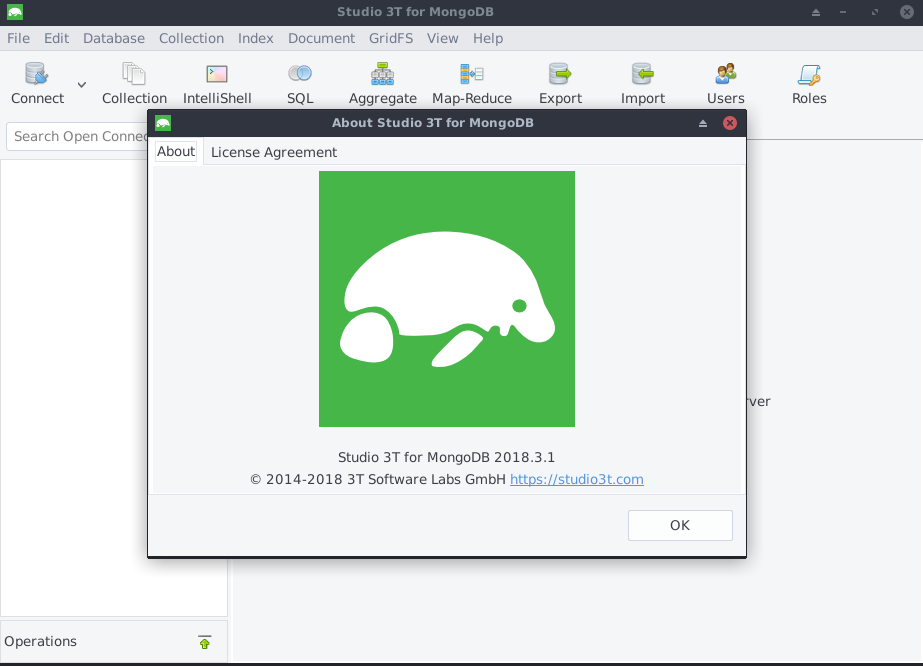Open the Index menu
The height and width of the screenshot is (666, 923).
(x=255, y=38)
